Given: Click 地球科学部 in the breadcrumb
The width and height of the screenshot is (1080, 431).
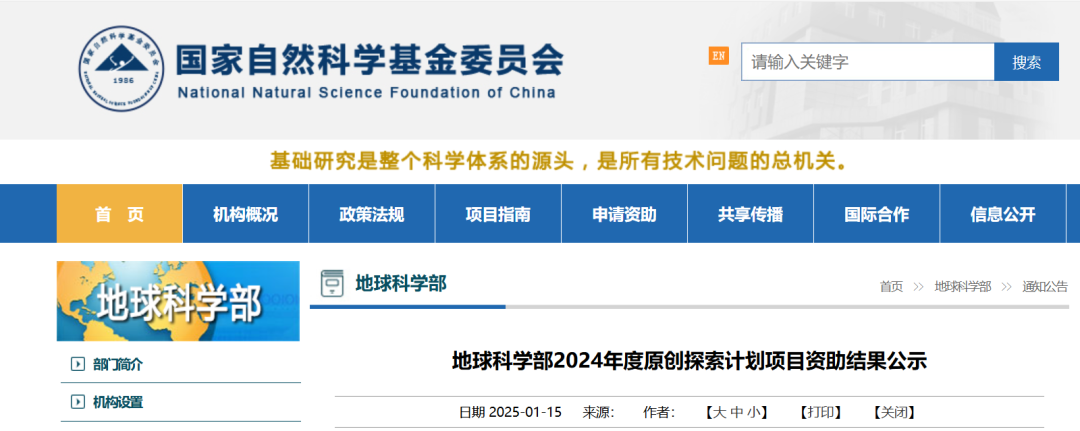Looking at the screenshot, I should 963,287.
